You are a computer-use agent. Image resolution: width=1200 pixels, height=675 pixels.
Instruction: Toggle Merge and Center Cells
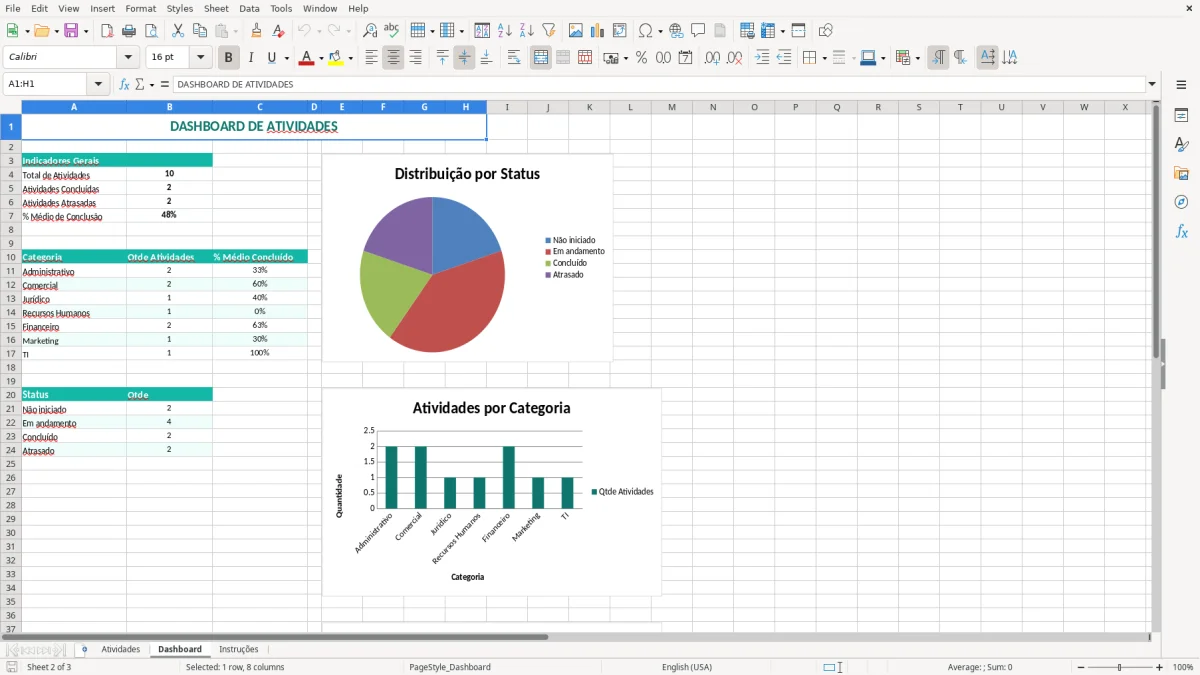(541, 58)
